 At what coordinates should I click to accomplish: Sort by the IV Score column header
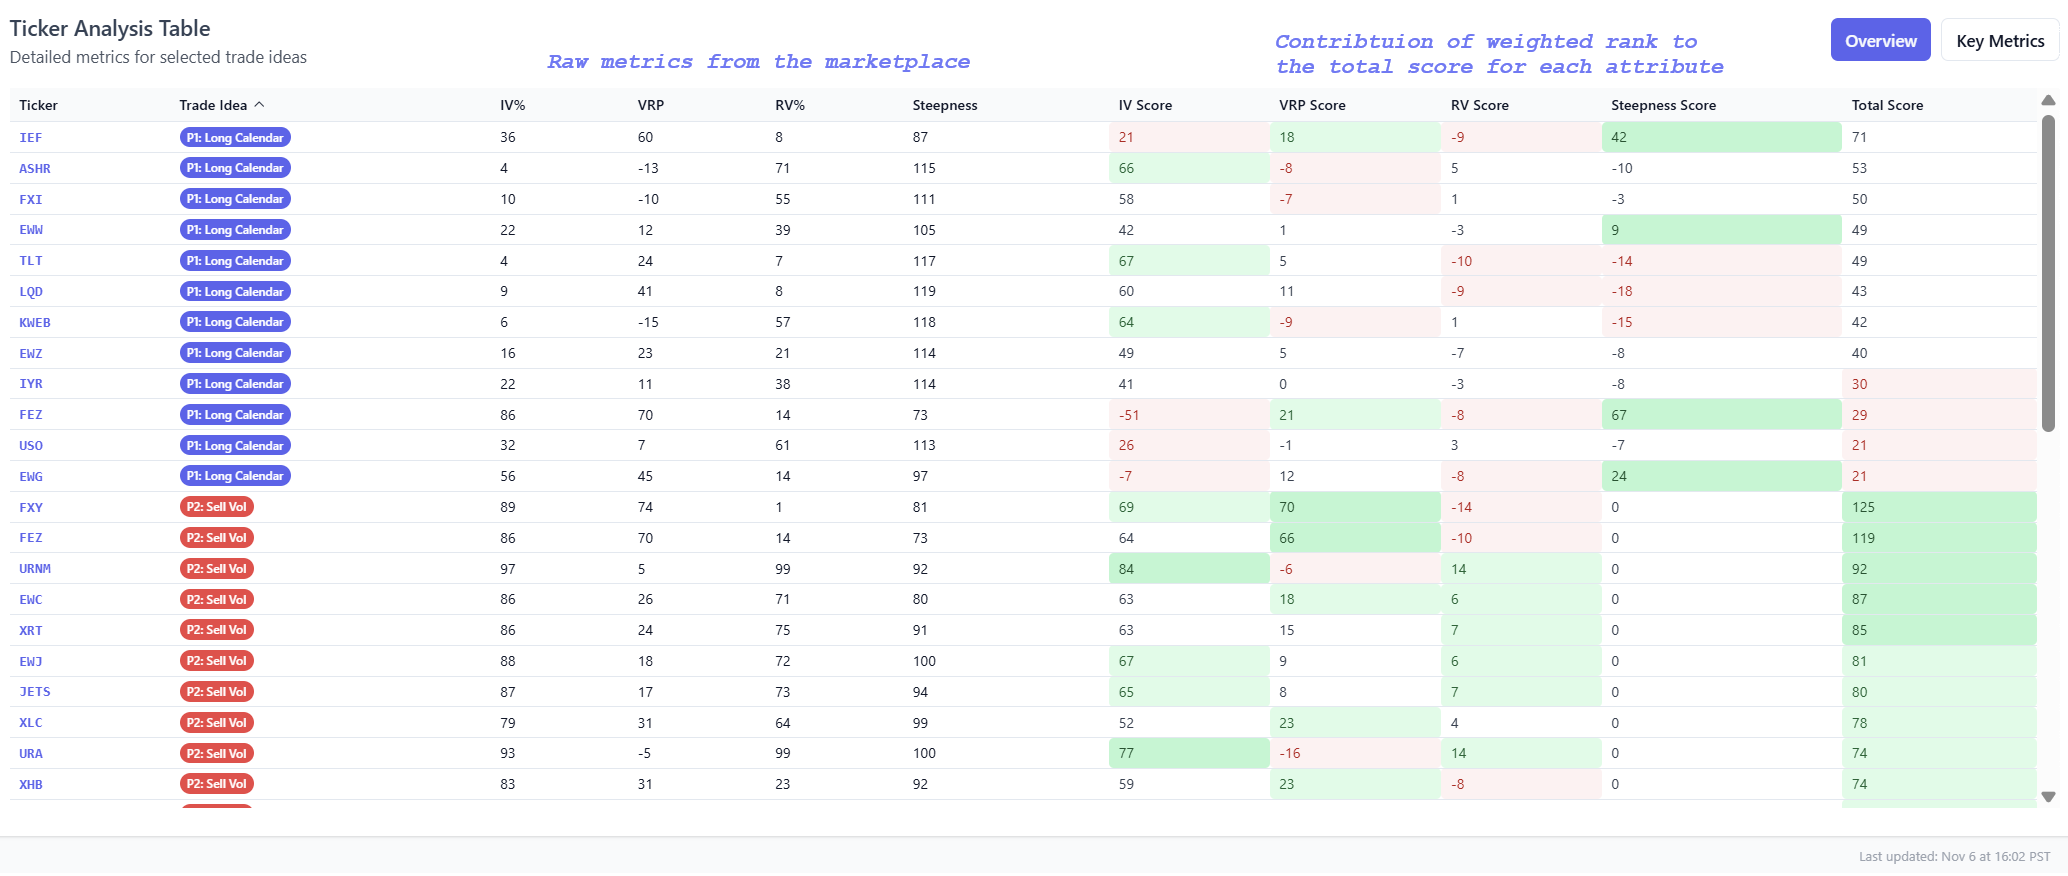[1145, 105]
